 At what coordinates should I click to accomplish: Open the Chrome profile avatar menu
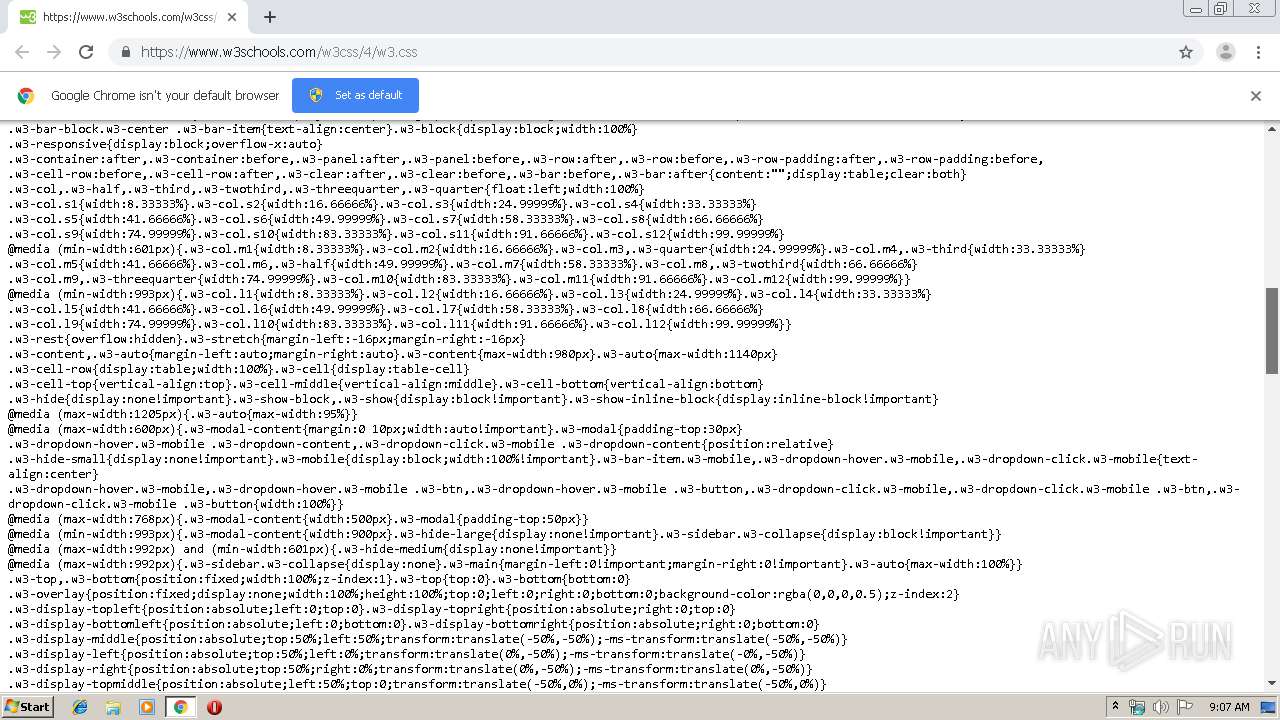click(x=1225, y=52)
